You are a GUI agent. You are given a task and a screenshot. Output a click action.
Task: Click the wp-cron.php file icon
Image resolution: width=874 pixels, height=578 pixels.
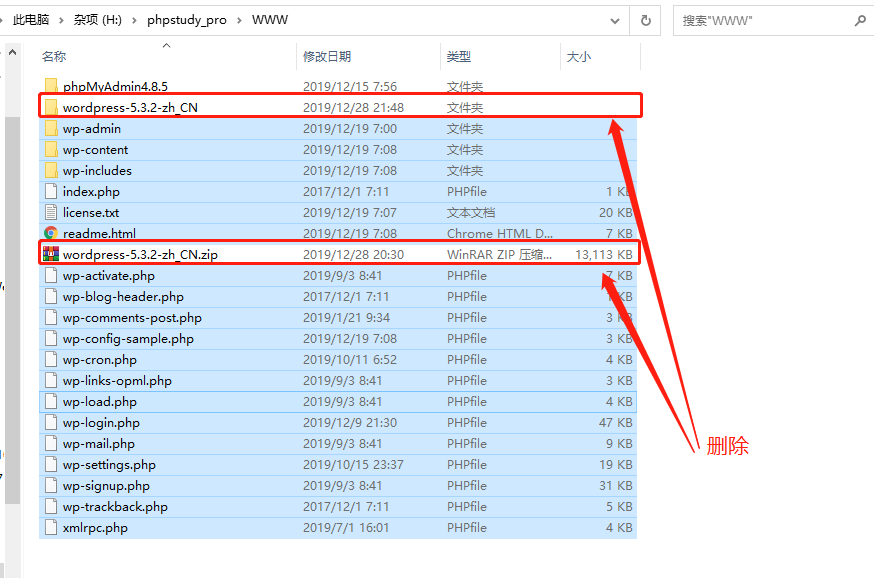tap(51, 360)
